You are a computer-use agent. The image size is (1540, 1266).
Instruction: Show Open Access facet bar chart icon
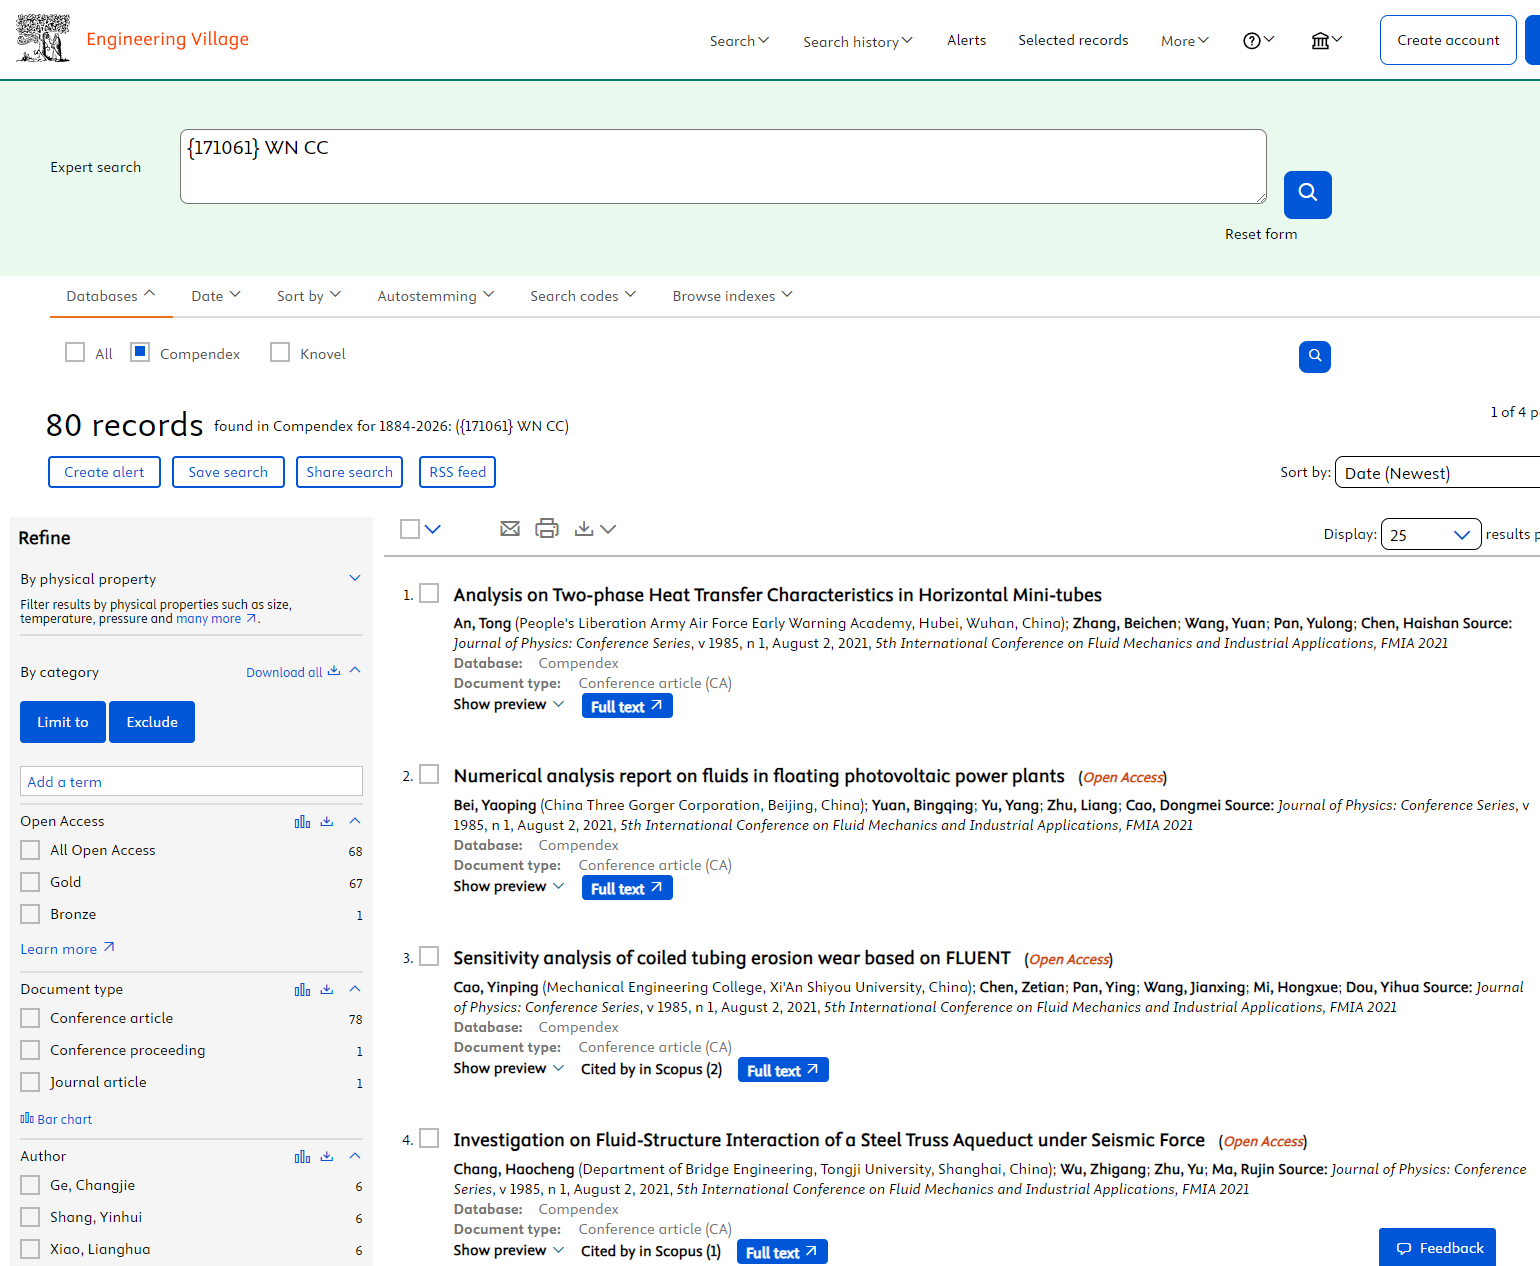(x=302, y=822)
